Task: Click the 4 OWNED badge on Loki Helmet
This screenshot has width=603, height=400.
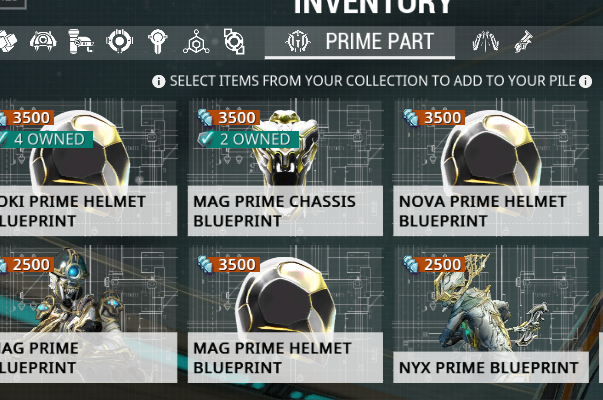Action: [46, 139]
